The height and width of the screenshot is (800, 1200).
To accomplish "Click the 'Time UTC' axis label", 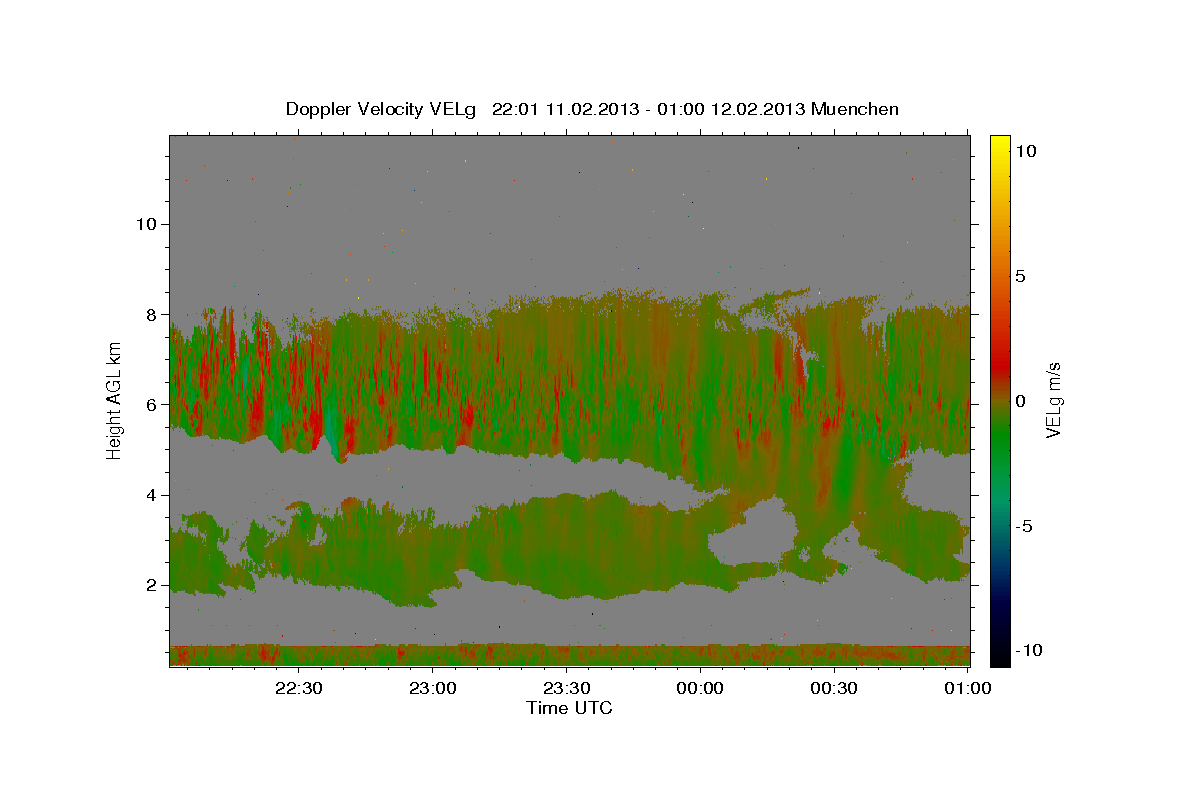I will coord(569,708).
